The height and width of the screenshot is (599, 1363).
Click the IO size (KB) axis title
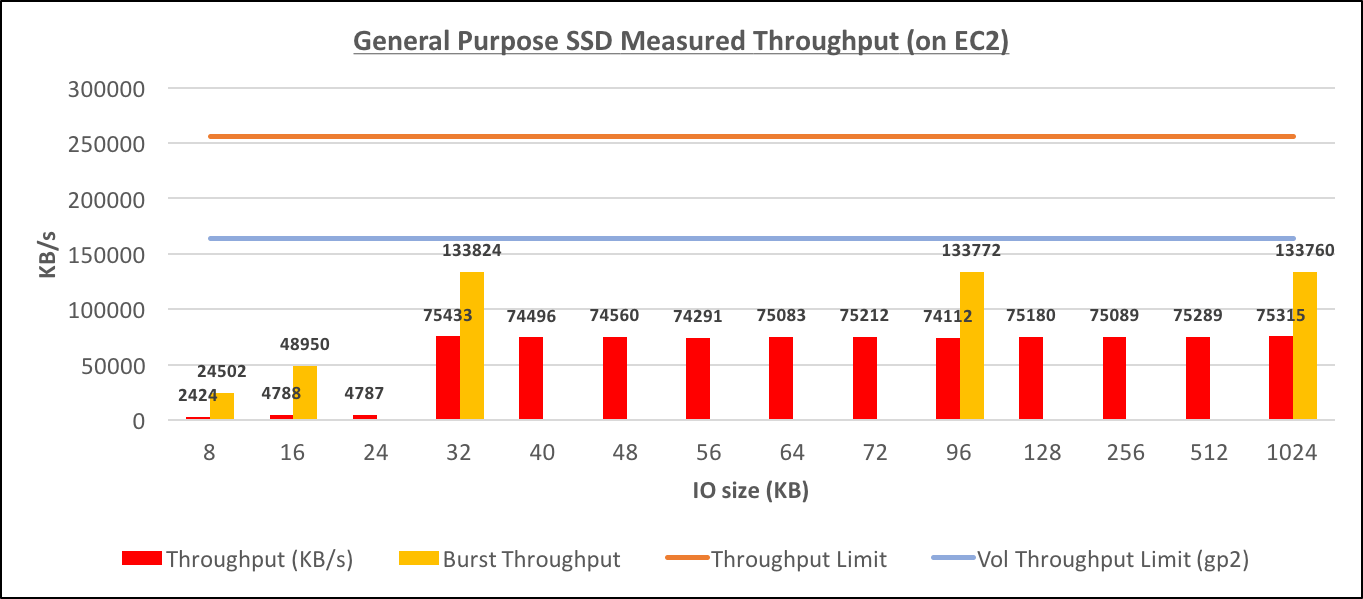[x=750, y=491]
